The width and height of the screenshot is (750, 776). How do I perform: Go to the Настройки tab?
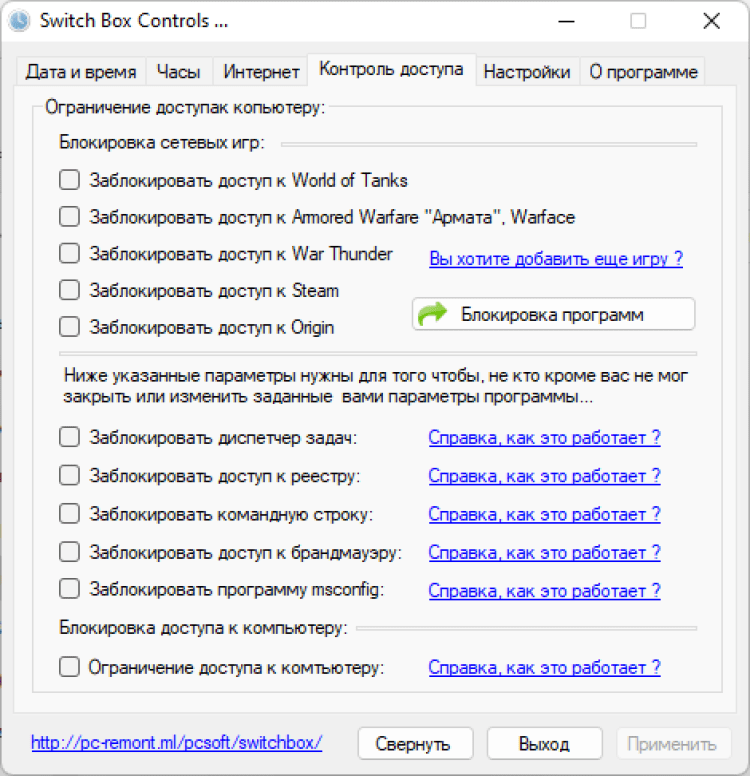526,72
